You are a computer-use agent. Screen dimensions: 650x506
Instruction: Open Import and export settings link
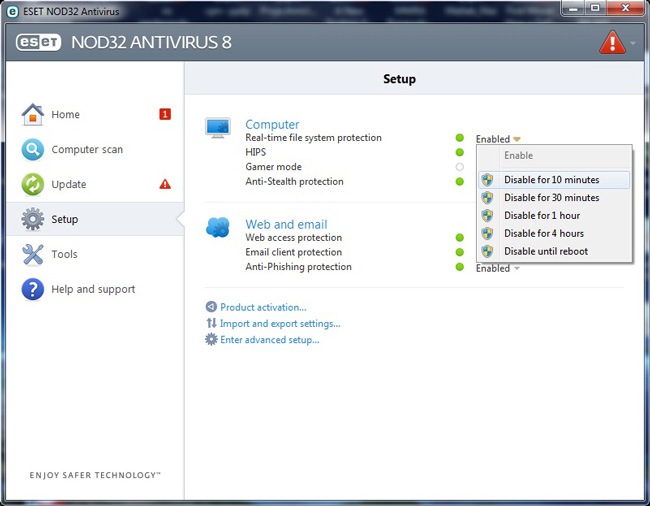pos(280,323)
